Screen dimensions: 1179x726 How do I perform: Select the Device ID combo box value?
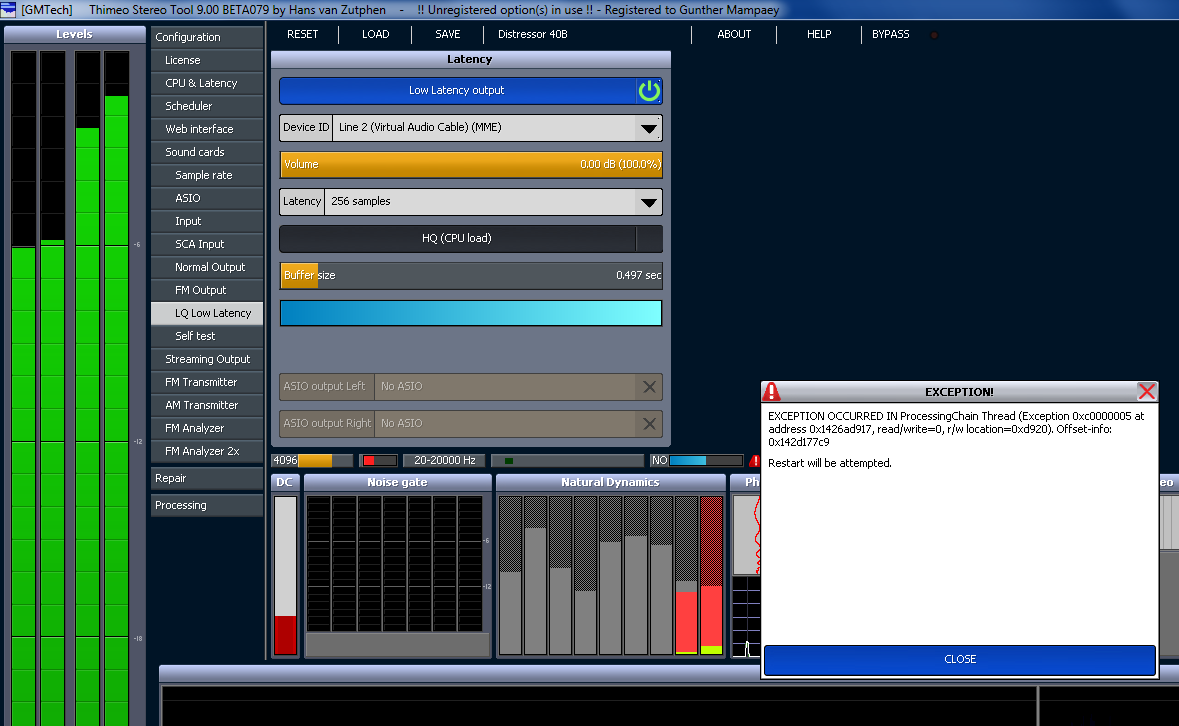click(x=485, y=128)
